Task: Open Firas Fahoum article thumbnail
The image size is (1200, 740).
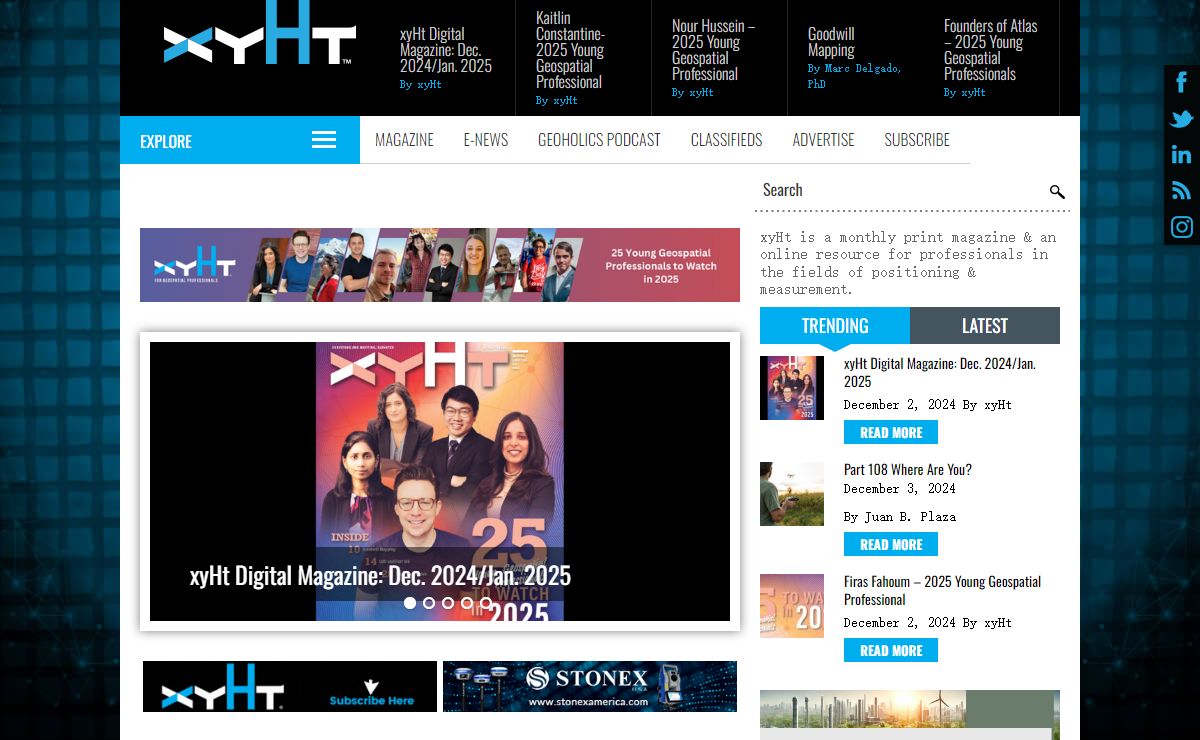Action: pos(792,606)
